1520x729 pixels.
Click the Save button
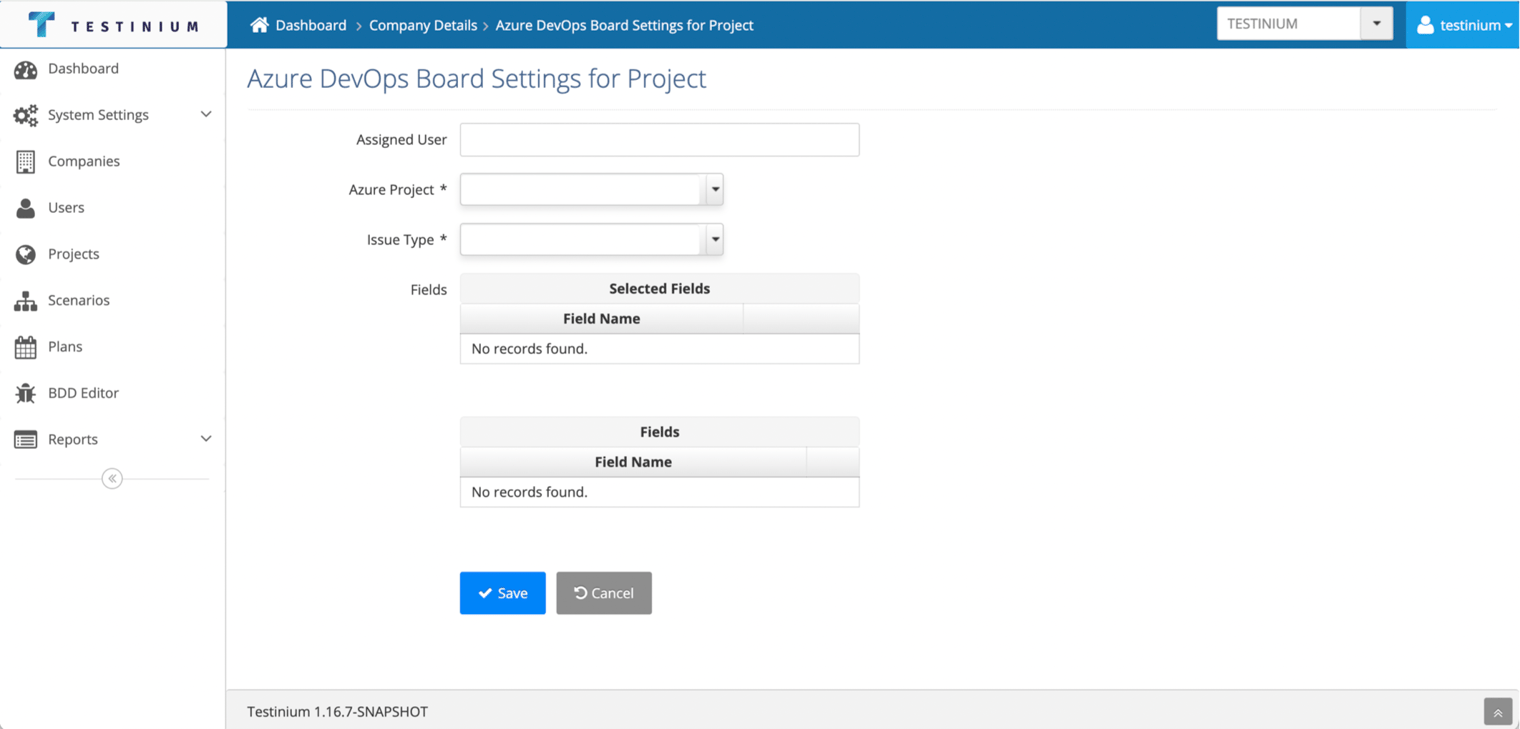(503, 593)
